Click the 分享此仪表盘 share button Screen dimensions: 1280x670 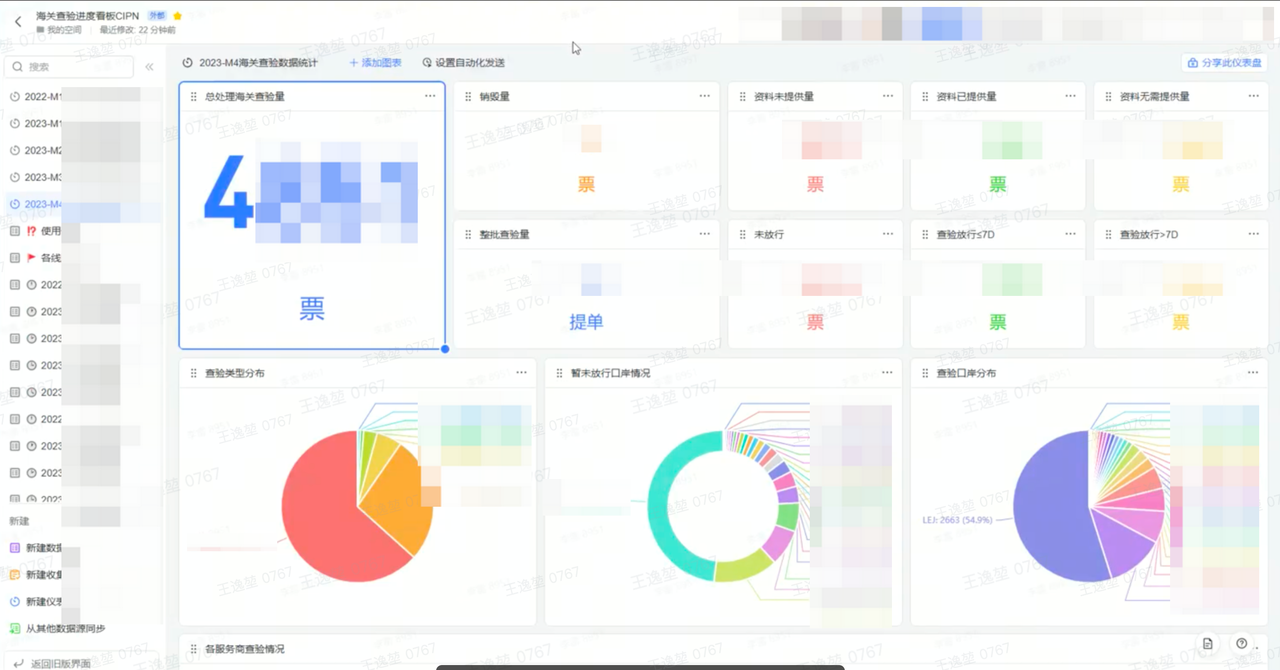1224,63
